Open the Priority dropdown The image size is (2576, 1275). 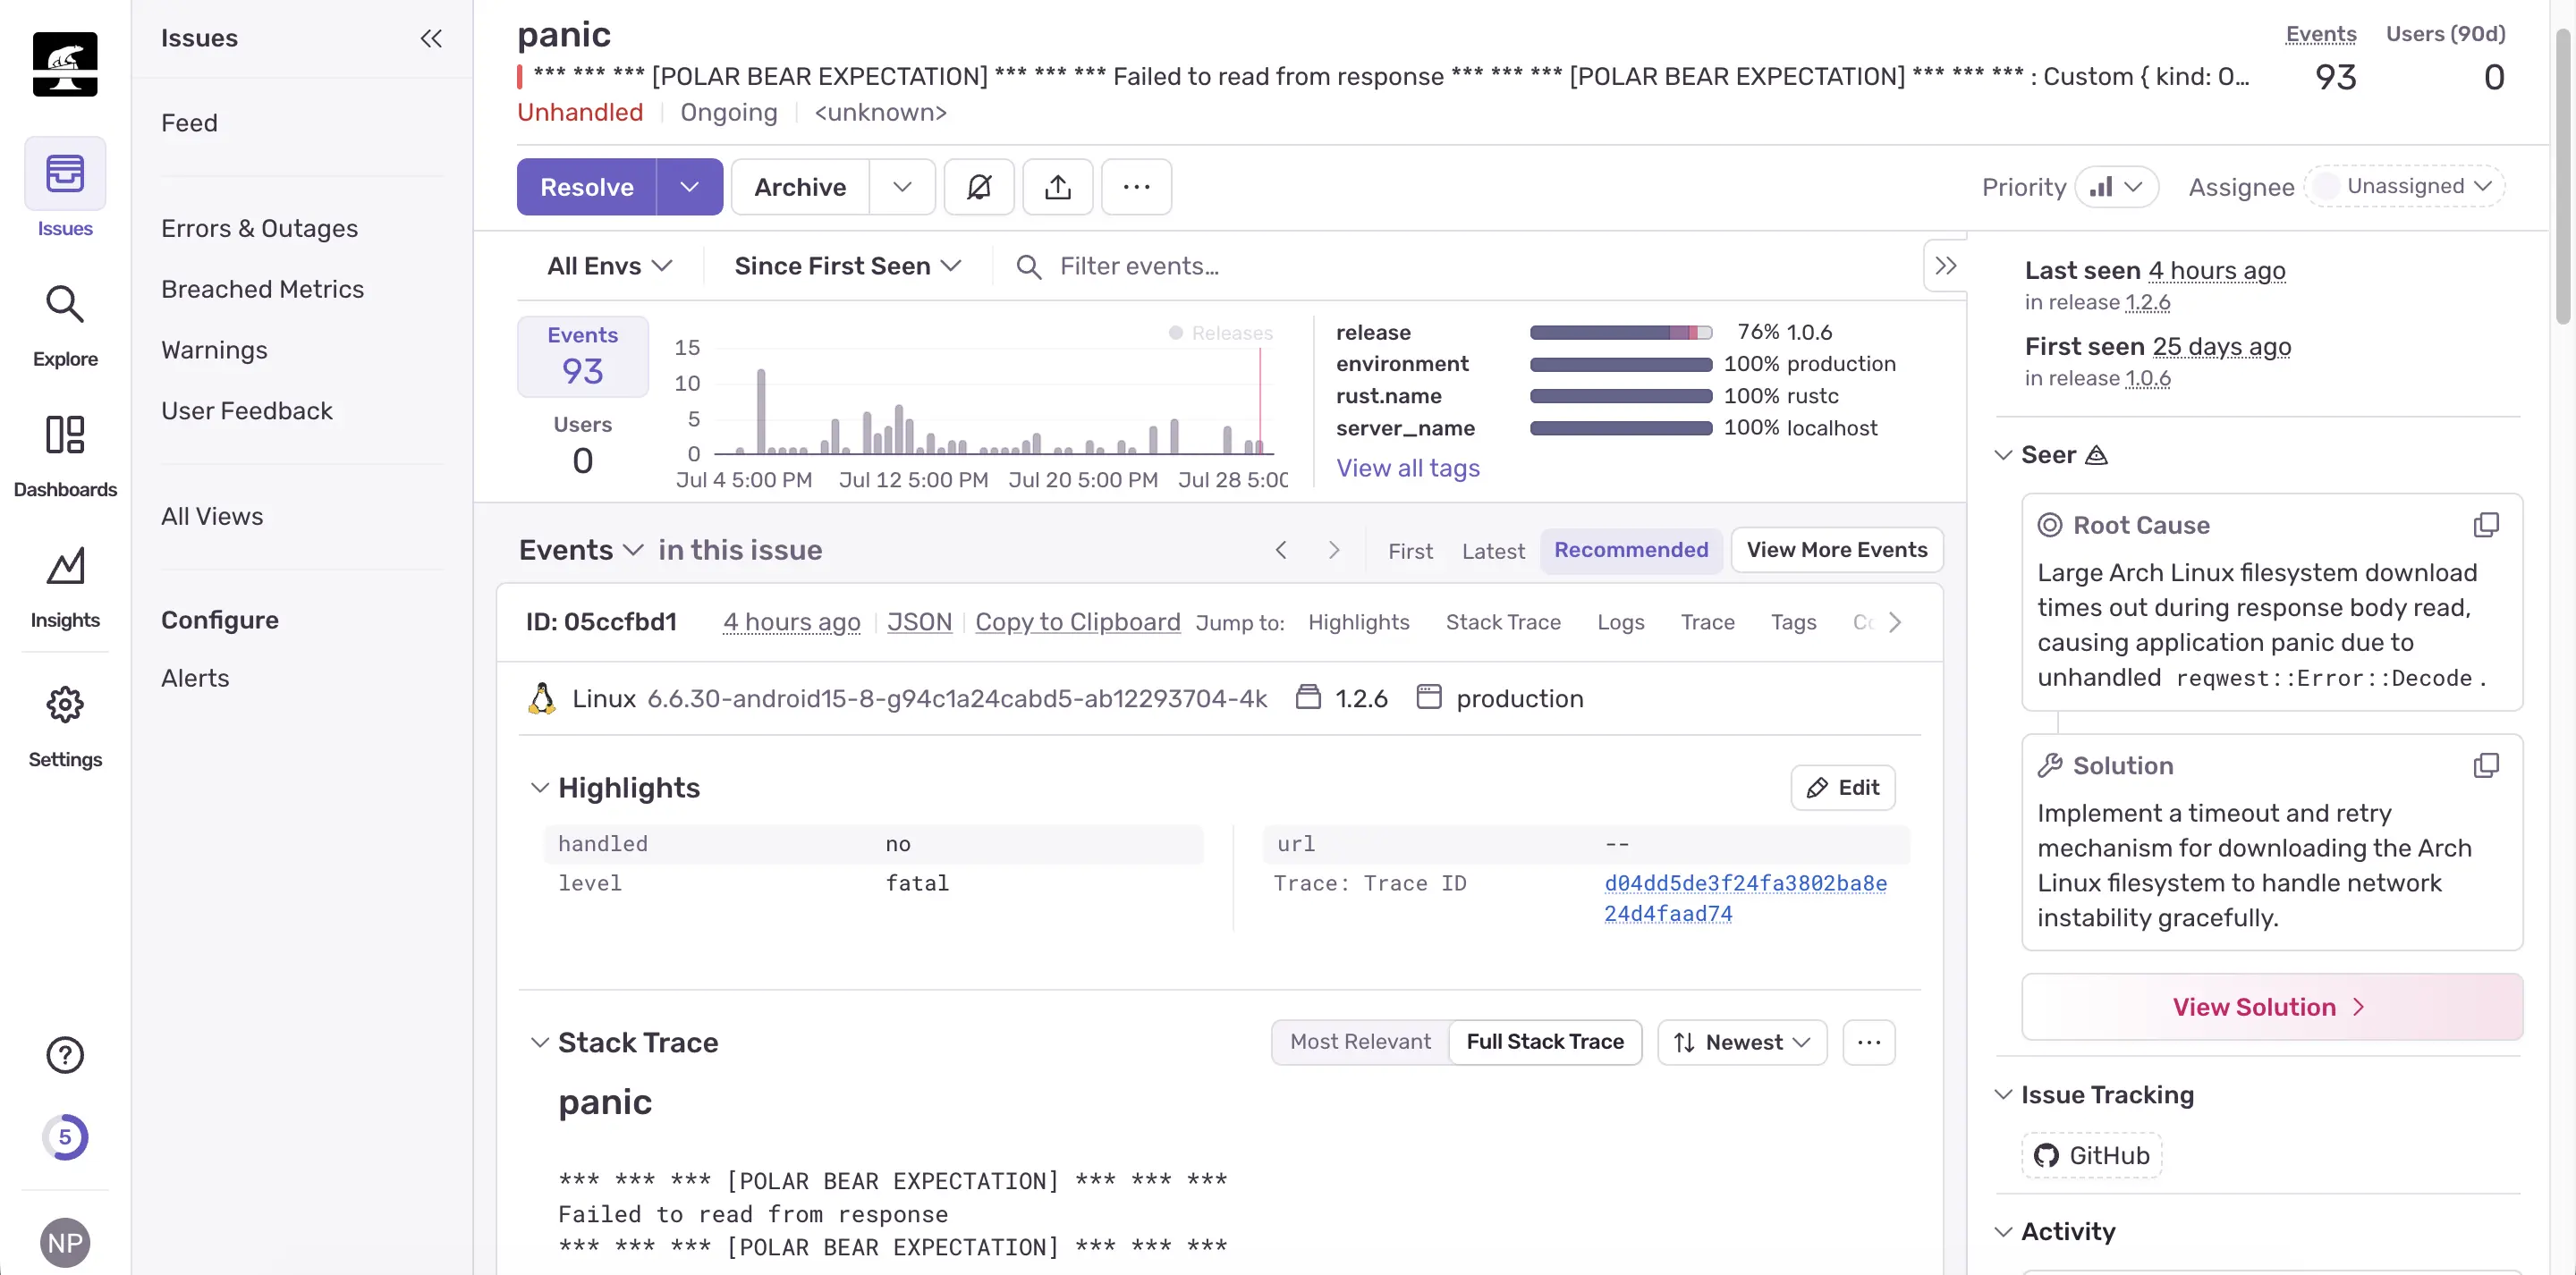(x=2116, y=187)
